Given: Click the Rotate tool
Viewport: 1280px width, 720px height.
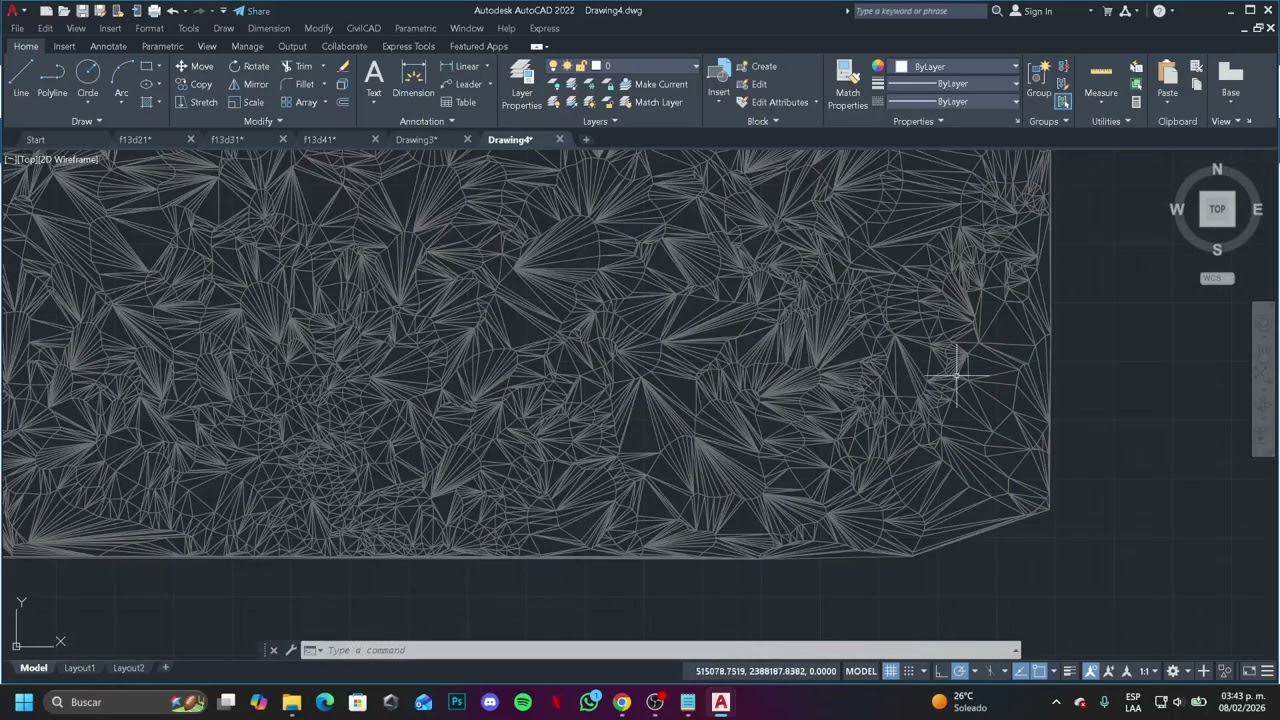Looking at the screenshot, I should 248,66.
